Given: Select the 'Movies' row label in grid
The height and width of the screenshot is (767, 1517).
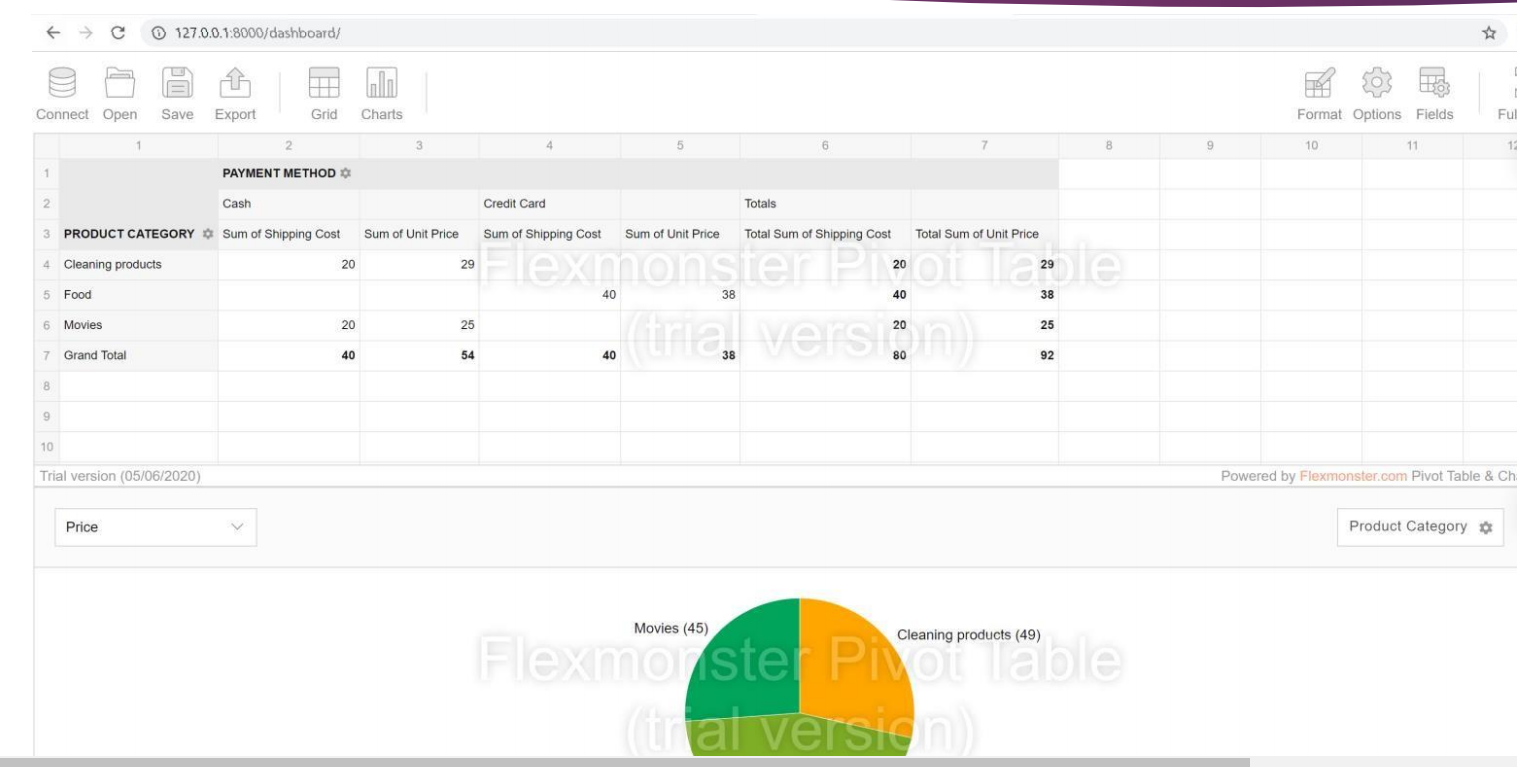Looking at the screenshot, I should [x=138, y=326].
